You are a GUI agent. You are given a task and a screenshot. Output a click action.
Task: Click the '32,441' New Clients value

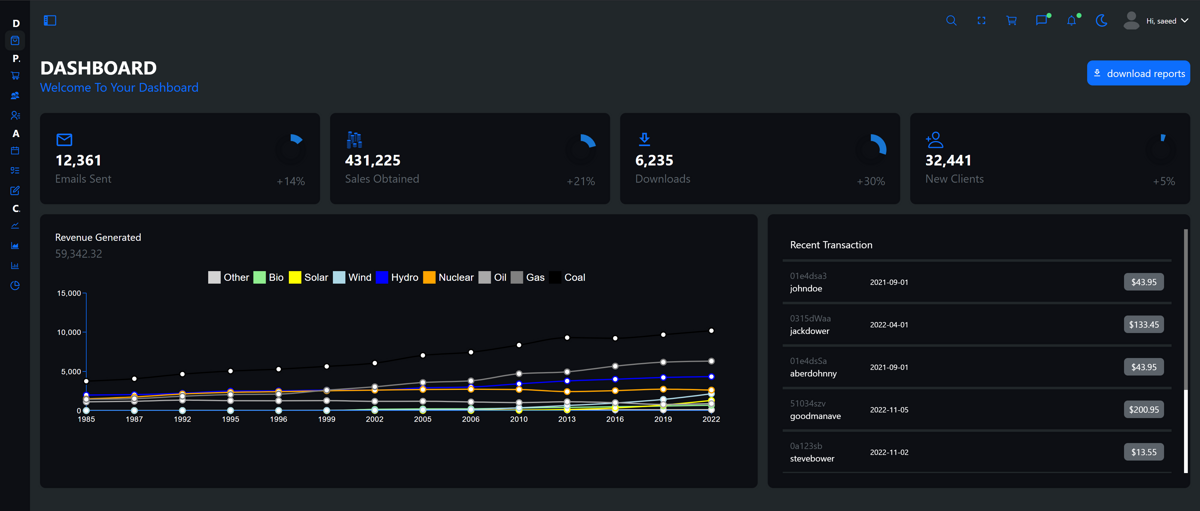(x=948, y=160)
